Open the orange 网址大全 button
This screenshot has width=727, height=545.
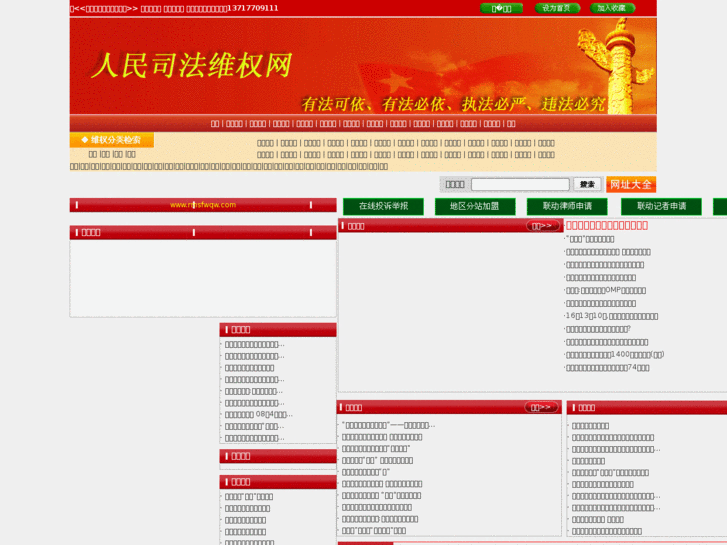(x=631, y=185)
